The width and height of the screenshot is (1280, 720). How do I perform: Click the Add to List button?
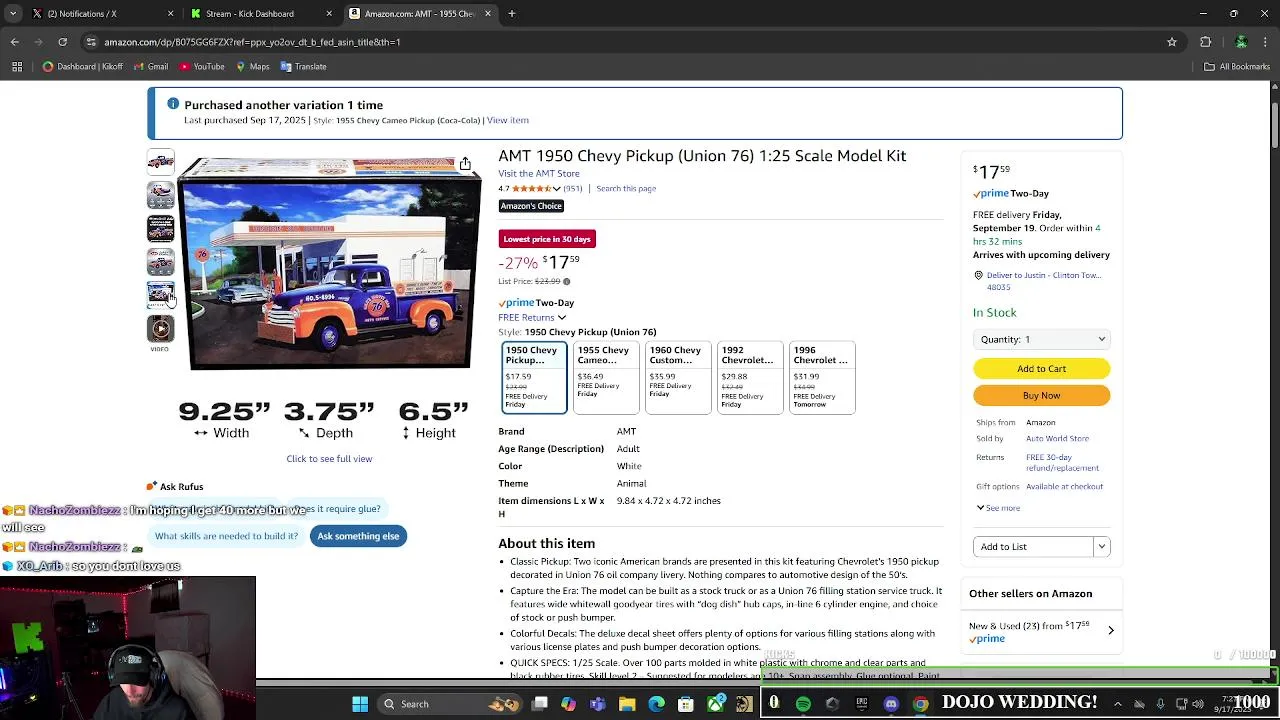(1033, 547)
